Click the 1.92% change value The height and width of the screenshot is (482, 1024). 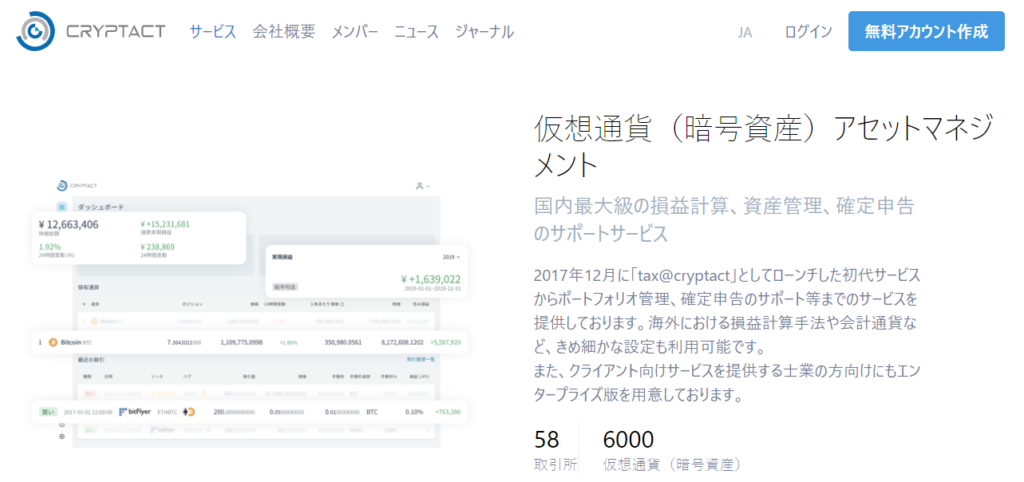coord(50,248)
